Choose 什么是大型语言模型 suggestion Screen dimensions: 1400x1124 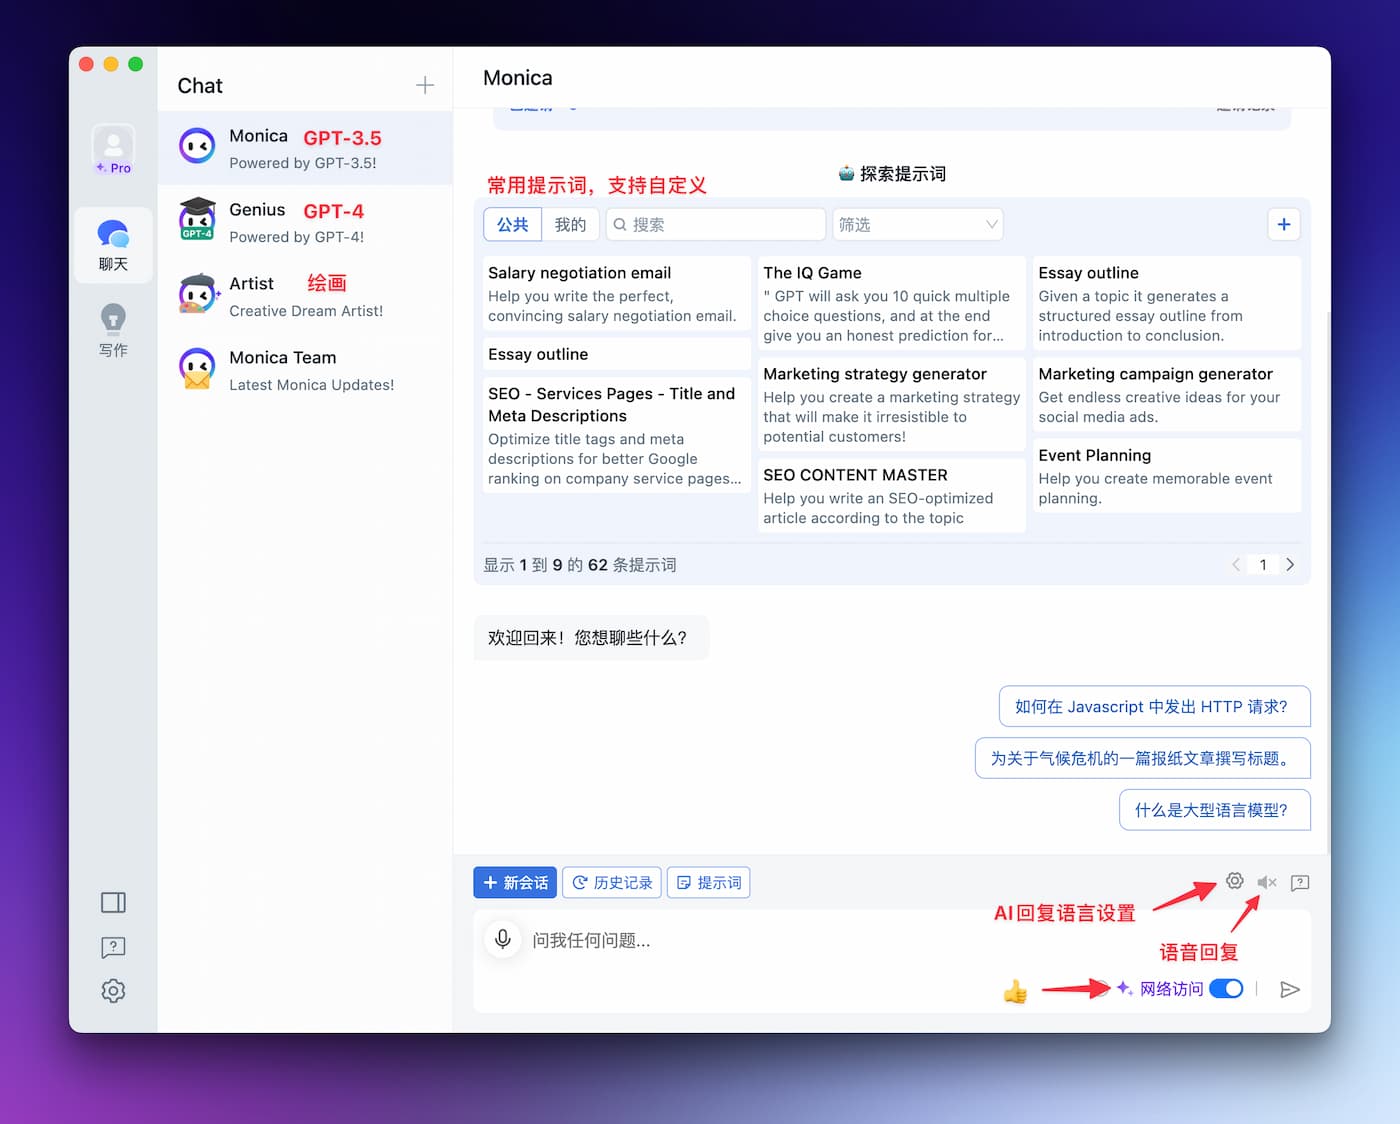point(1214,810)
